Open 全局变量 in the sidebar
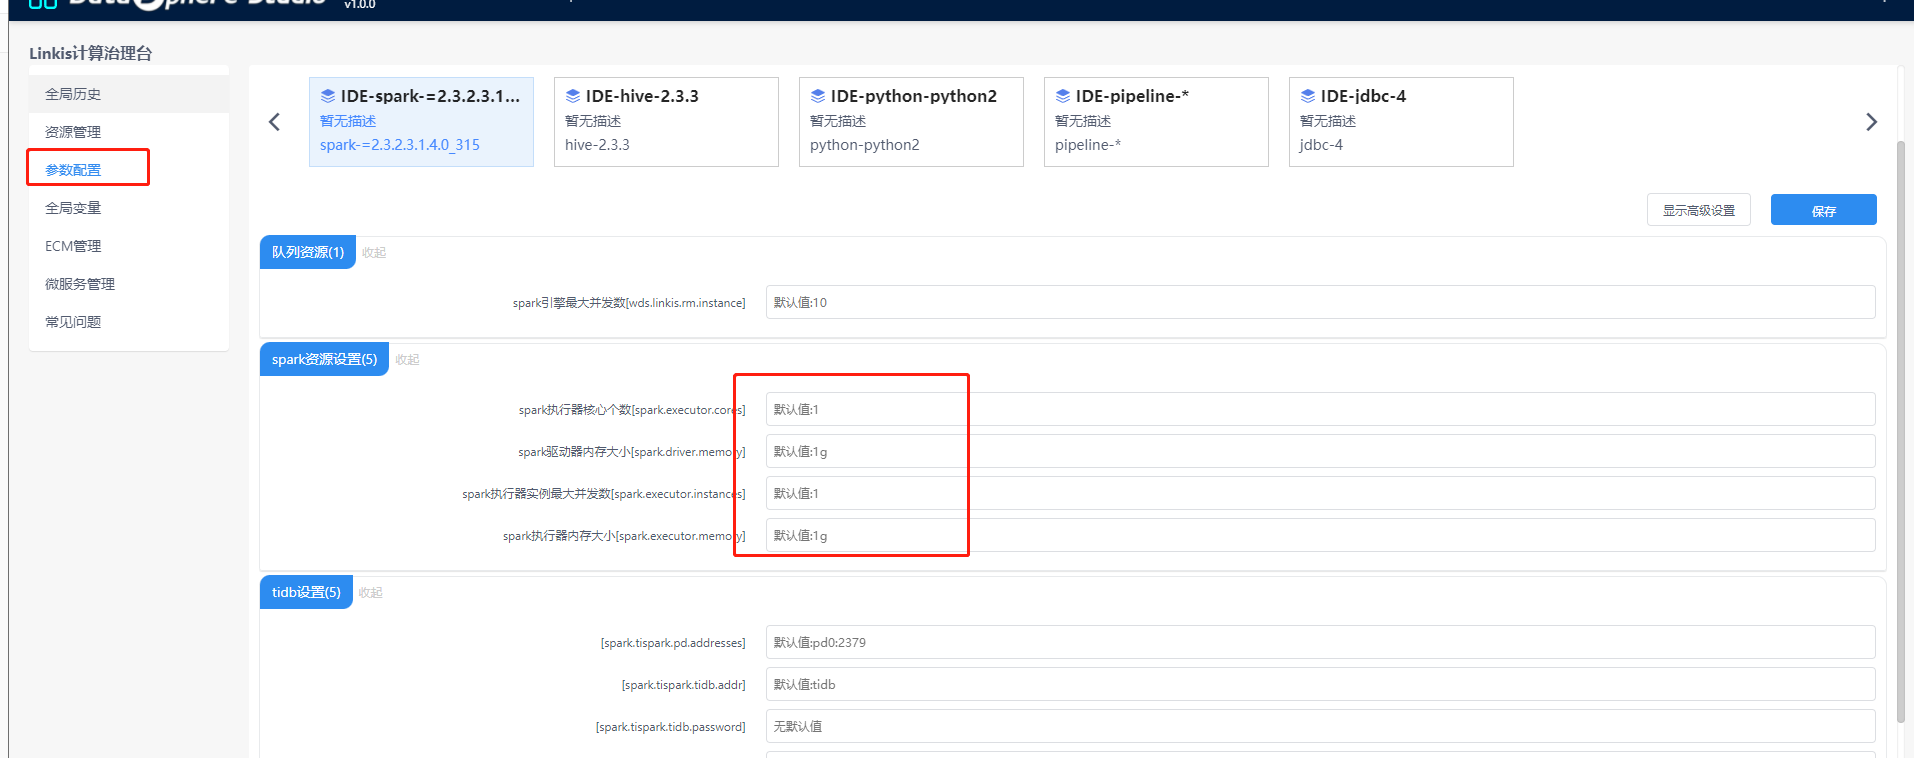 pos(129,208)
